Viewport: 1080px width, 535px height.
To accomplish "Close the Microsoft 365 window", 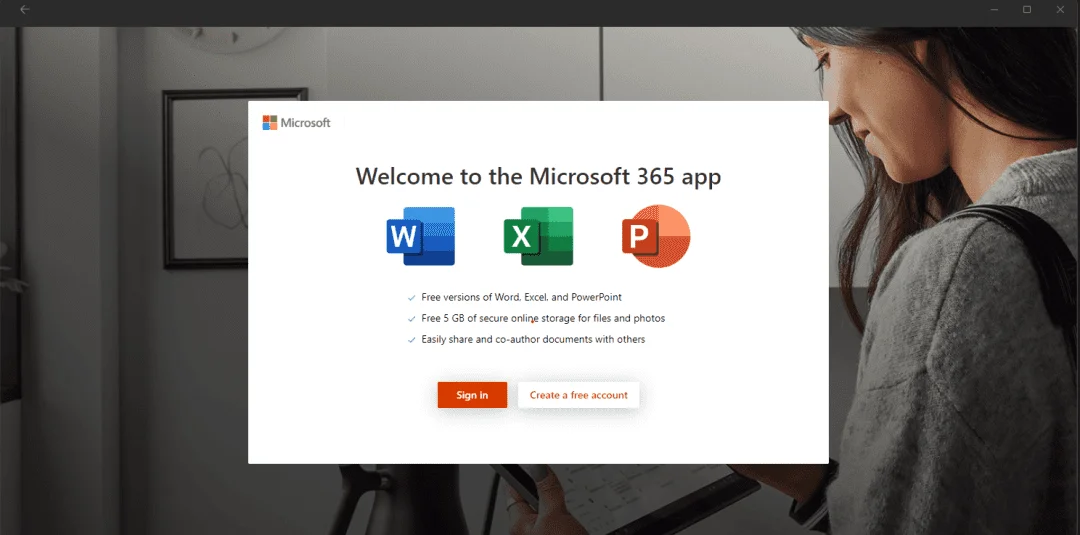I will (1060, 10).
